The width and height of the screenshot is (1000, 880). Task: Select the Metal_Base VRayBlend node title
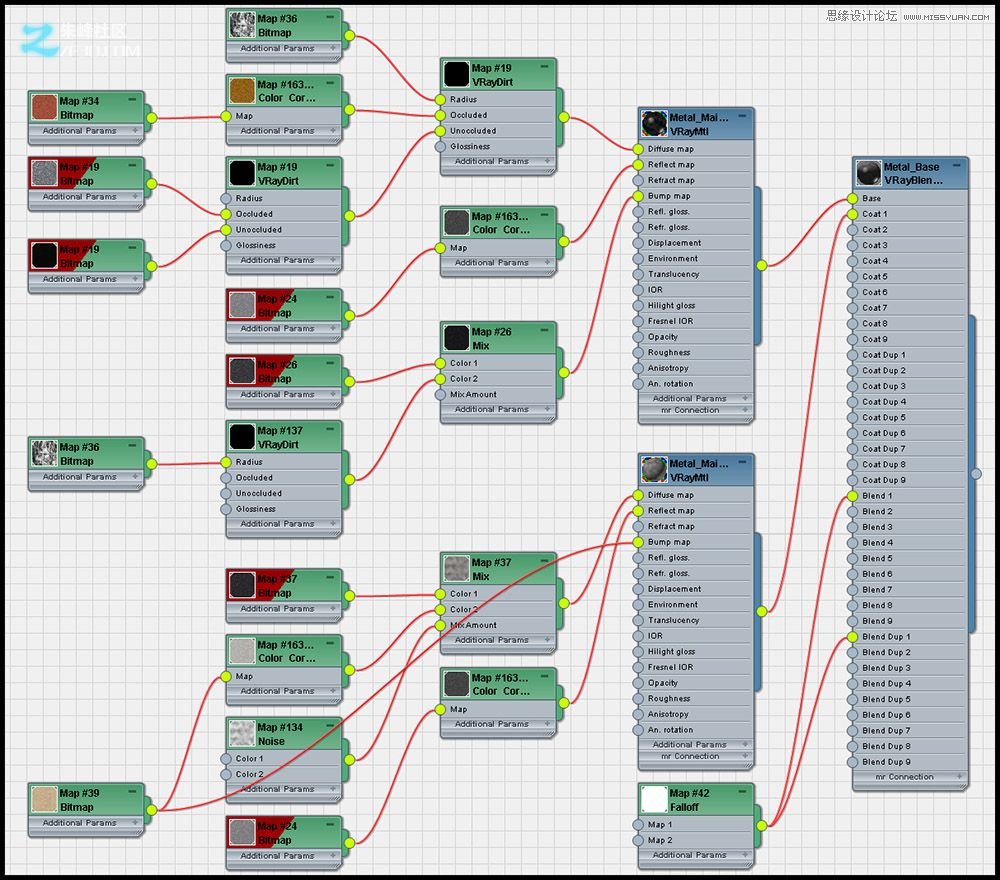(913, 173)
